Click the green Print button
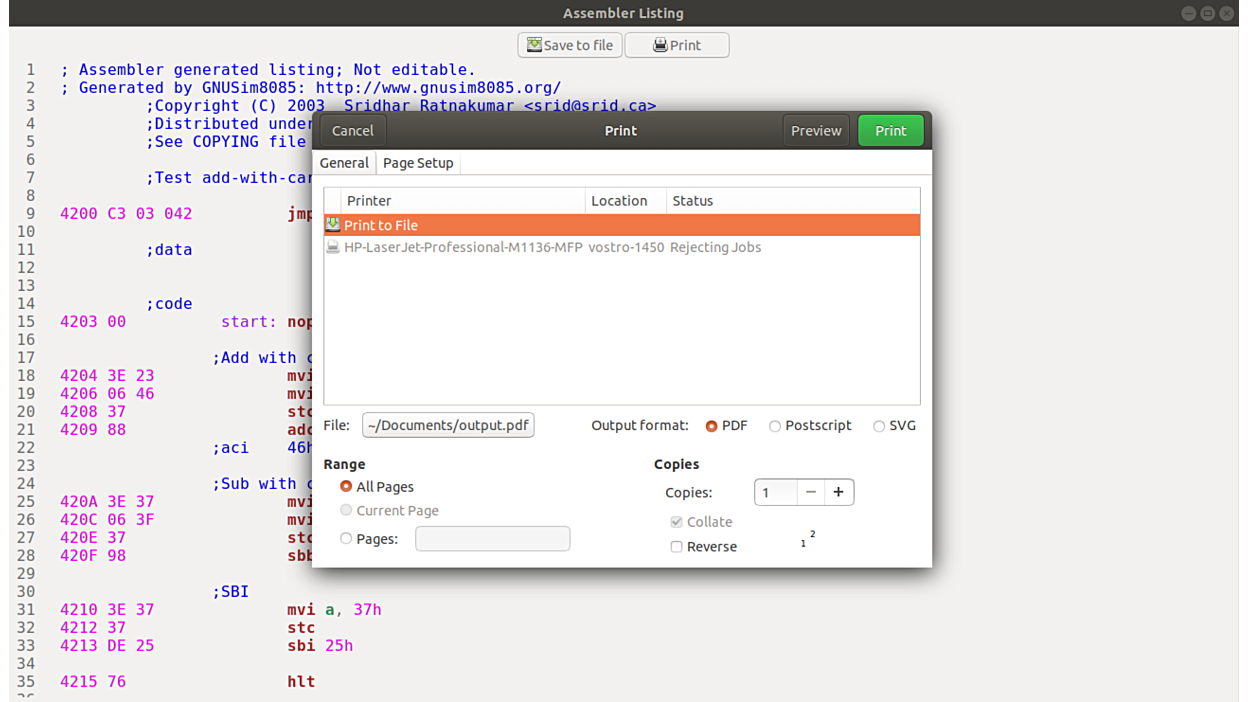Viewport: 1248px width, 702px height. tap(890, 131)
